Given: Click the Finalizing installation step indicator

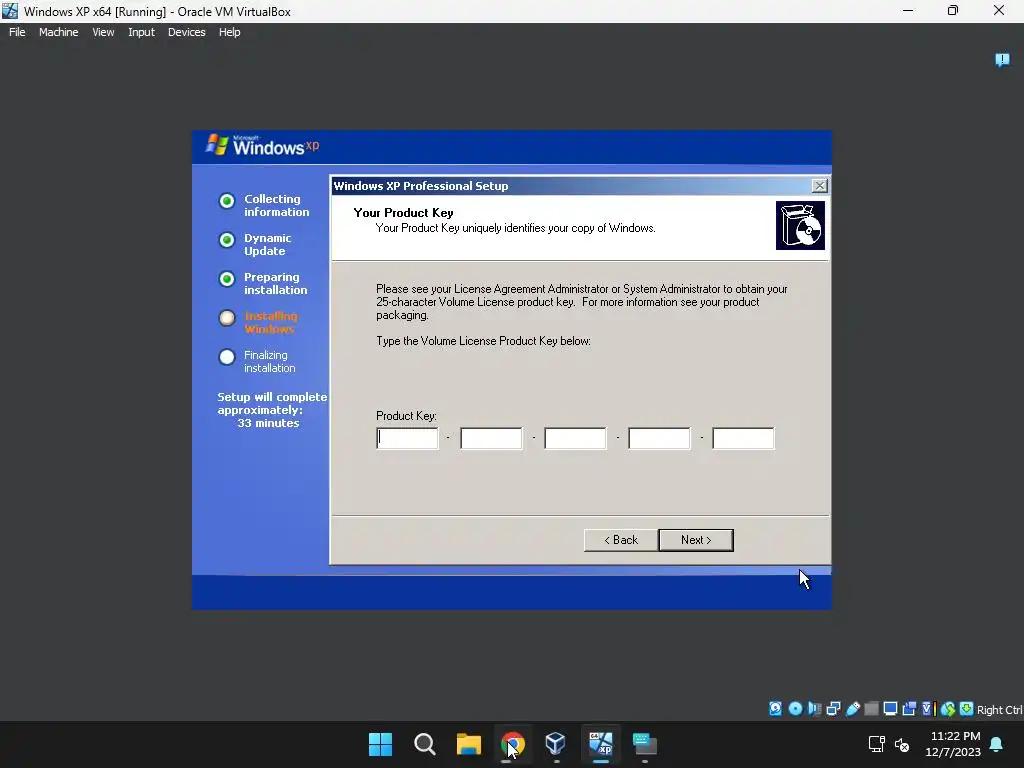Looking at the screenshot, I should click(227, 357).
